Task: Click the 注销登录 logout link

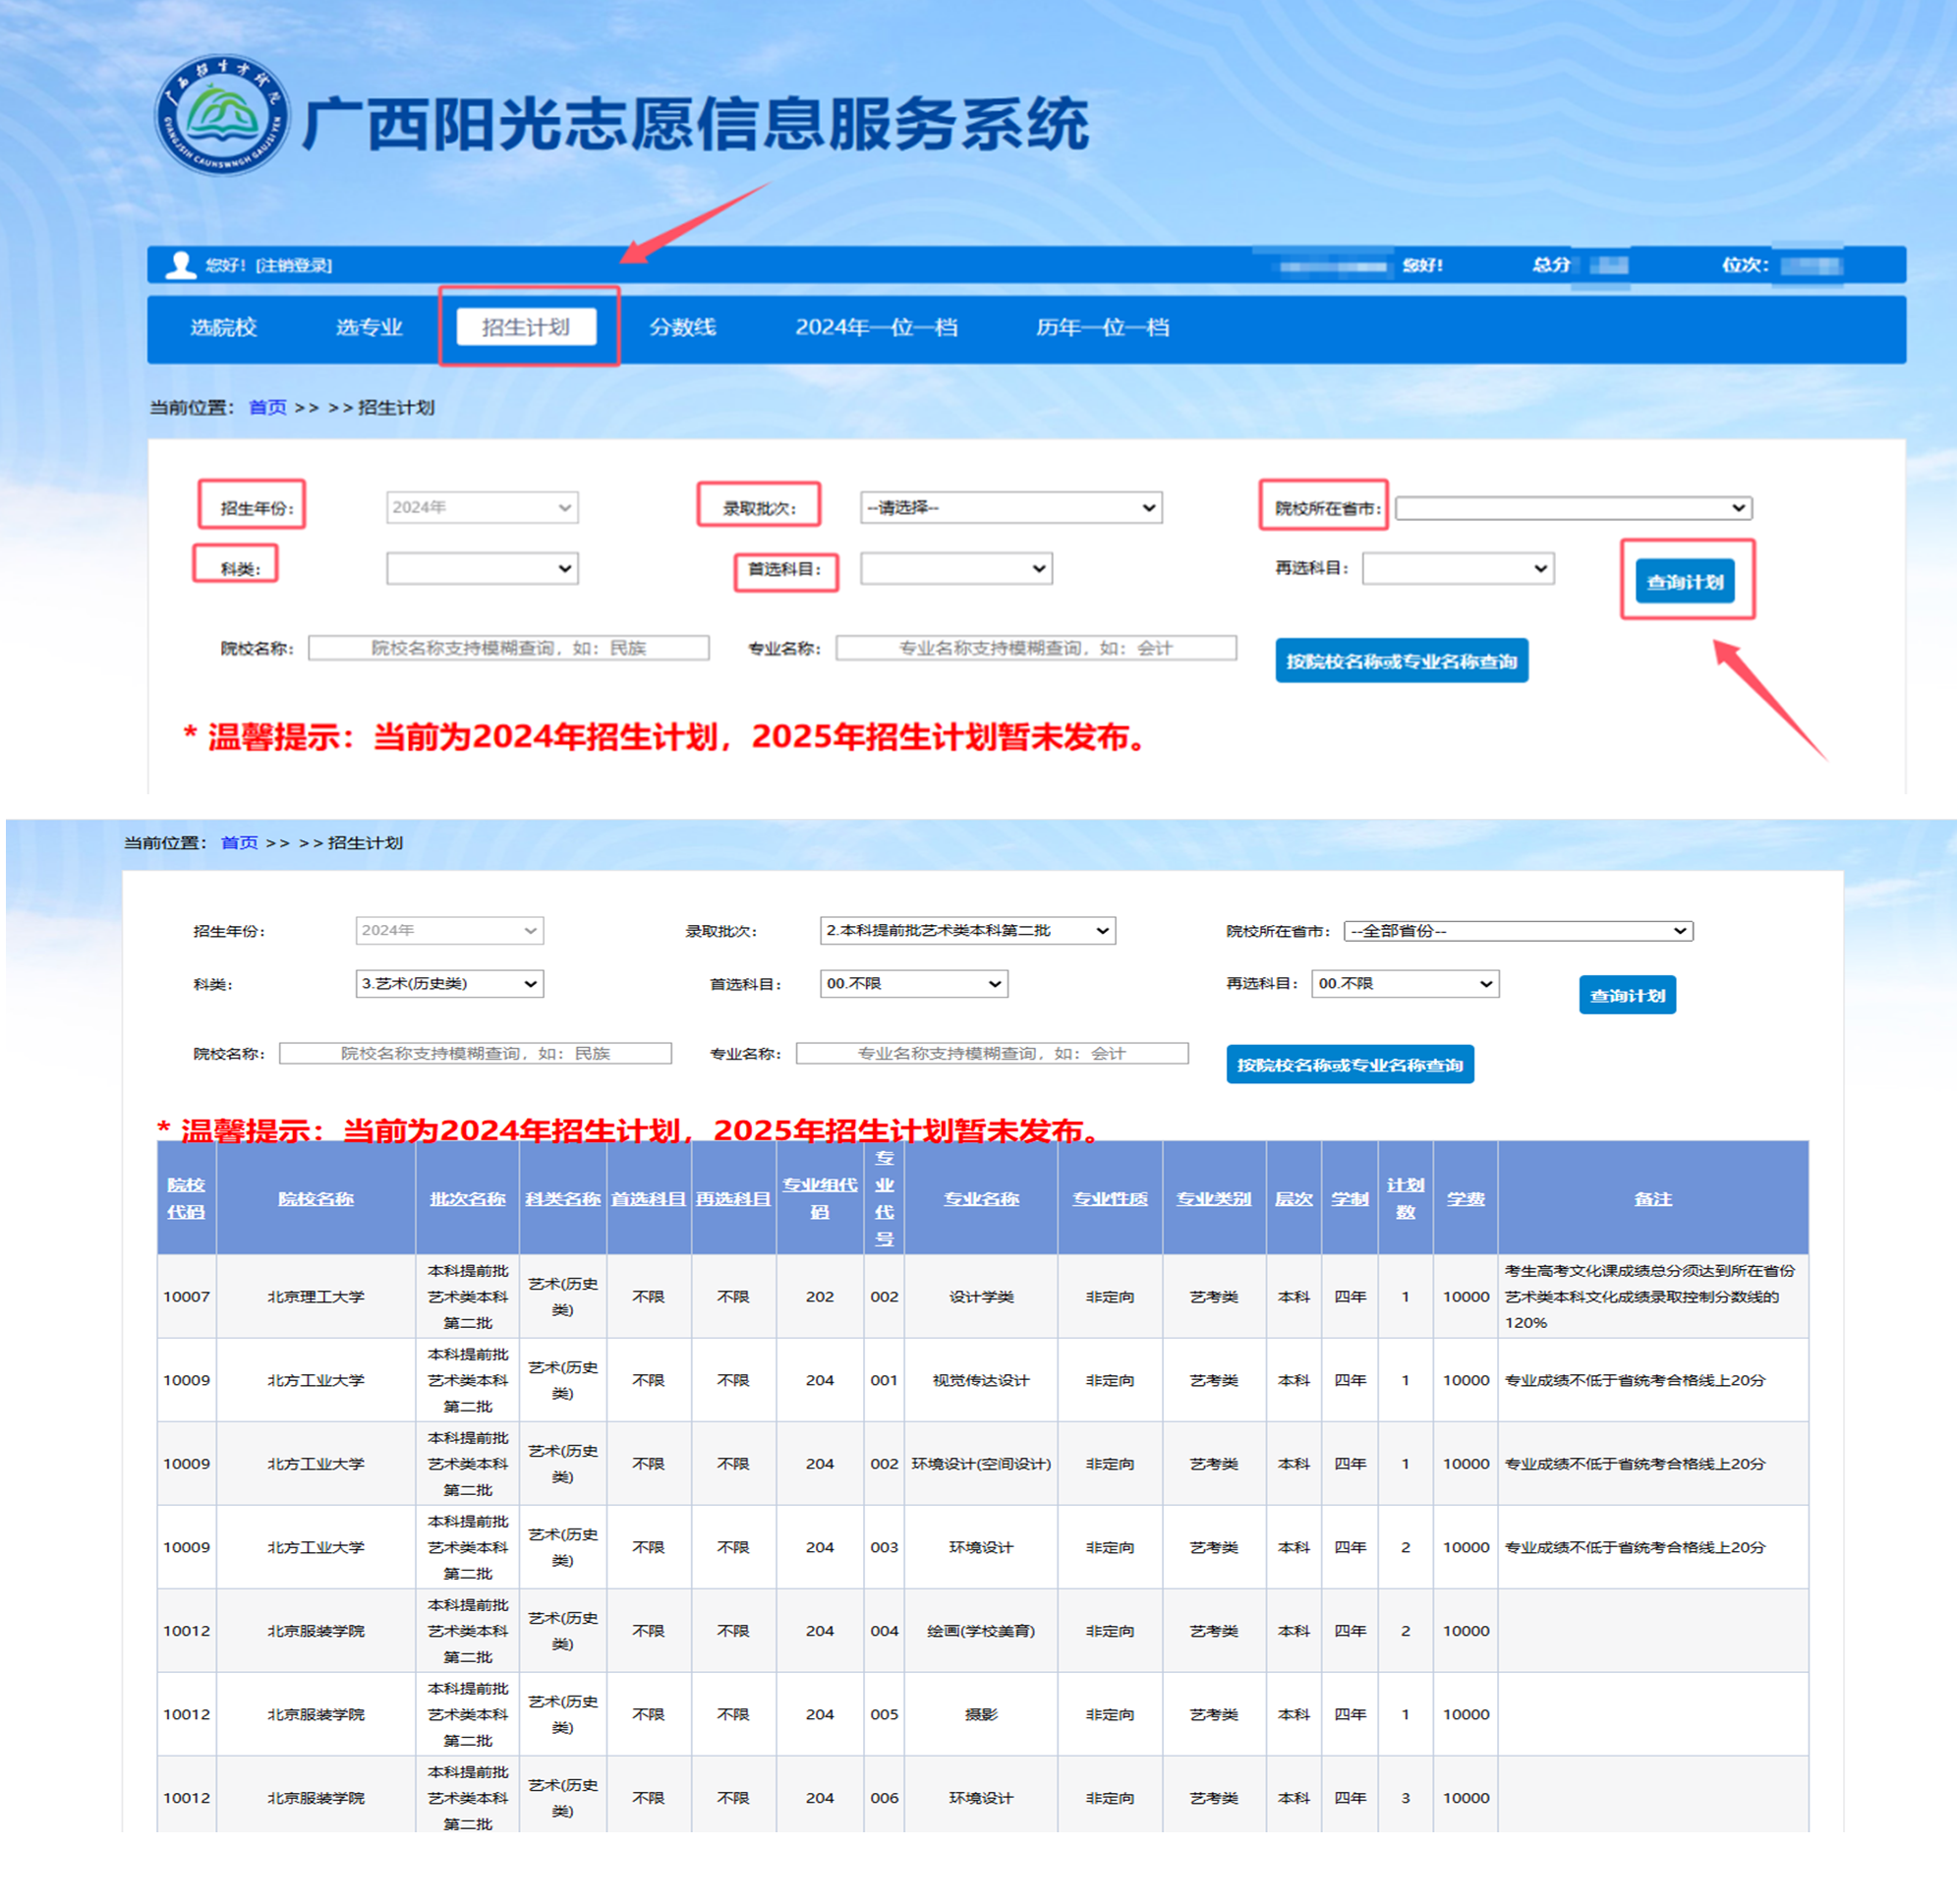Action: [x=294, y=265]
